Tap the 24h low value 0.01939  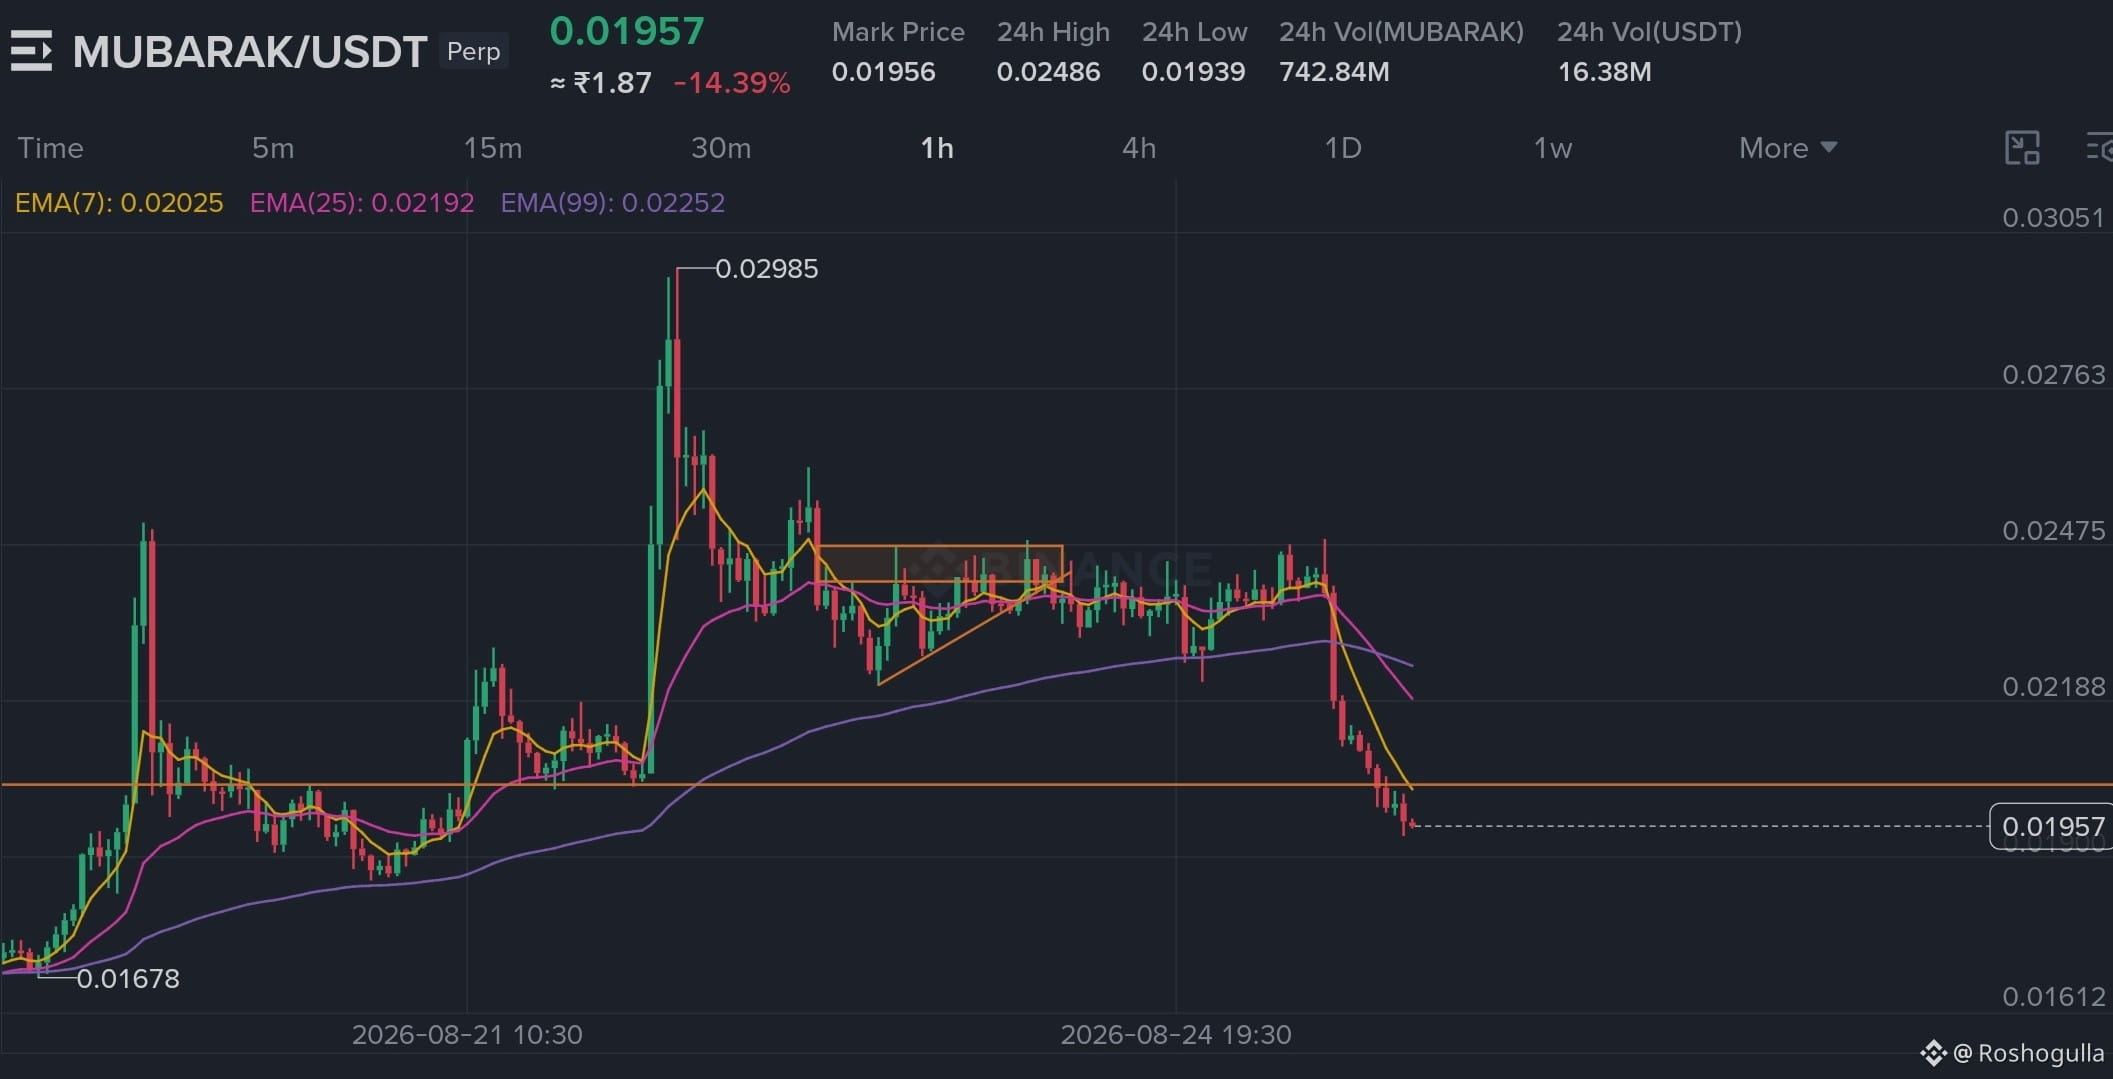pyautogui.click(x=1194, y=72)
